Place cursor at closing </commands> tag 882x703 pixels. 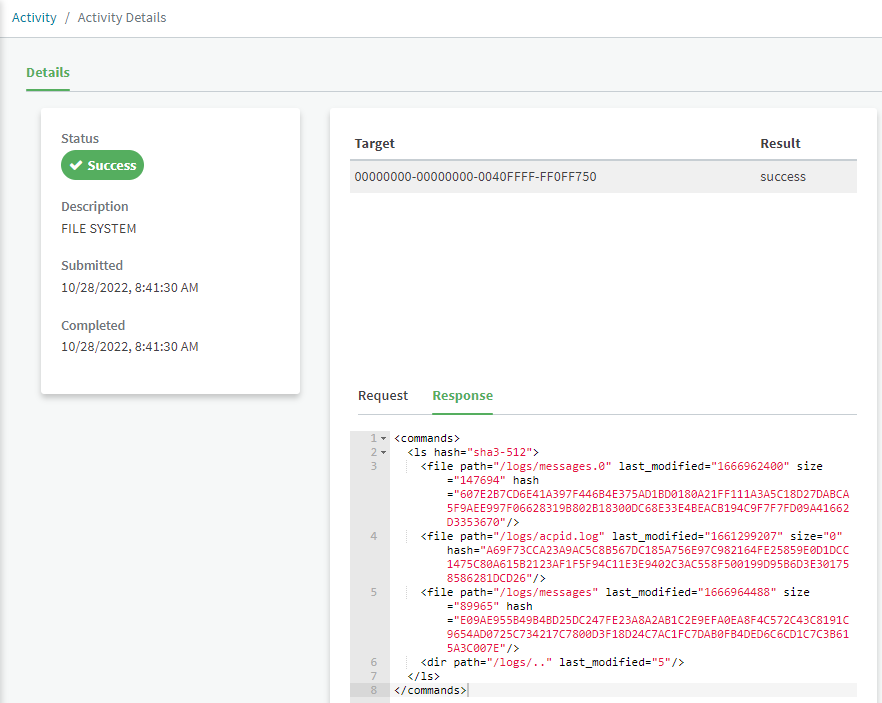click(430, 690)
